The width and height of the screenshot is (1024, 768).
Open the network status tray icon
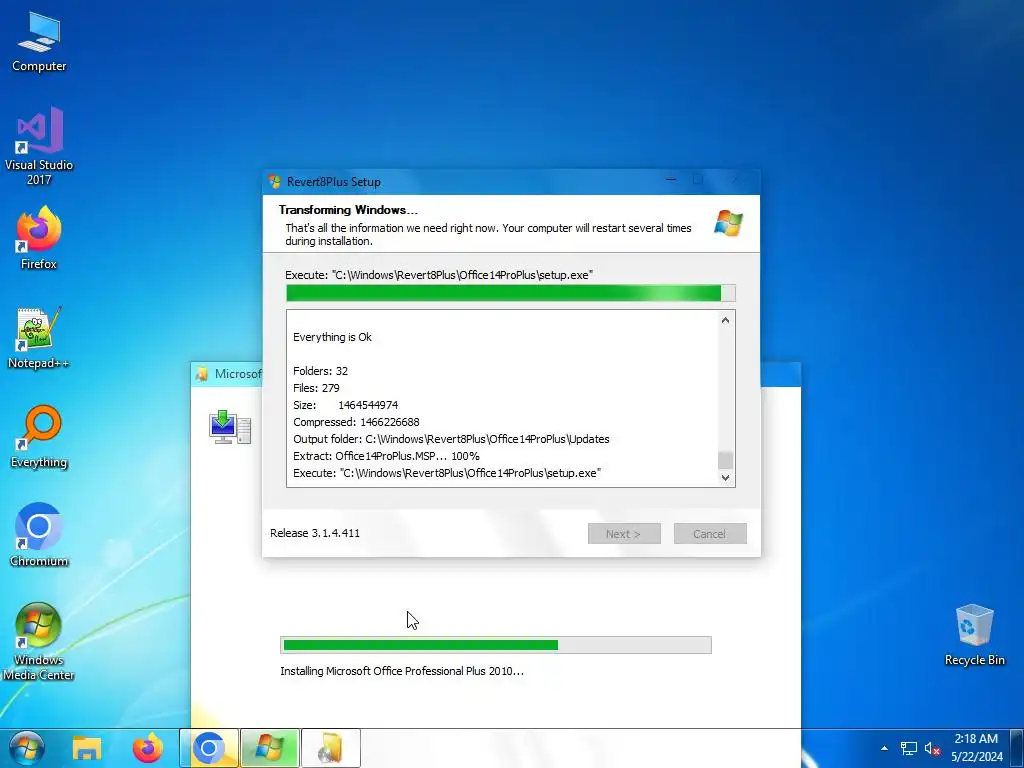pyautogui.click(x=908, y=748)
